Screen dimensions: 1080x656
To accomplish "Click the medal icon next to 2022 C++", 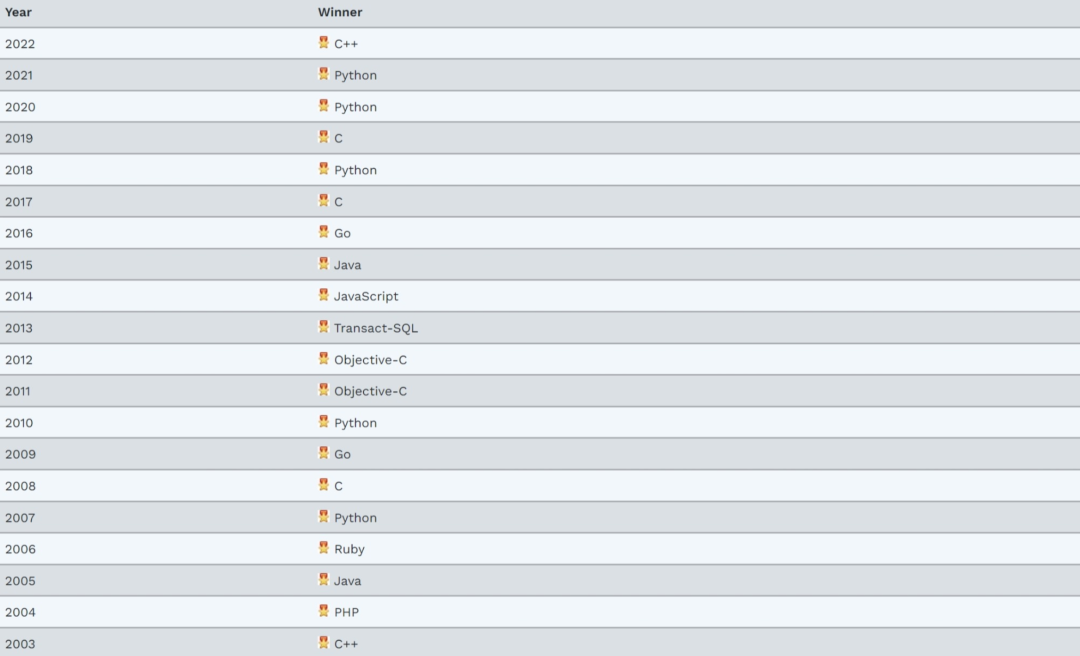I will 323,42.
